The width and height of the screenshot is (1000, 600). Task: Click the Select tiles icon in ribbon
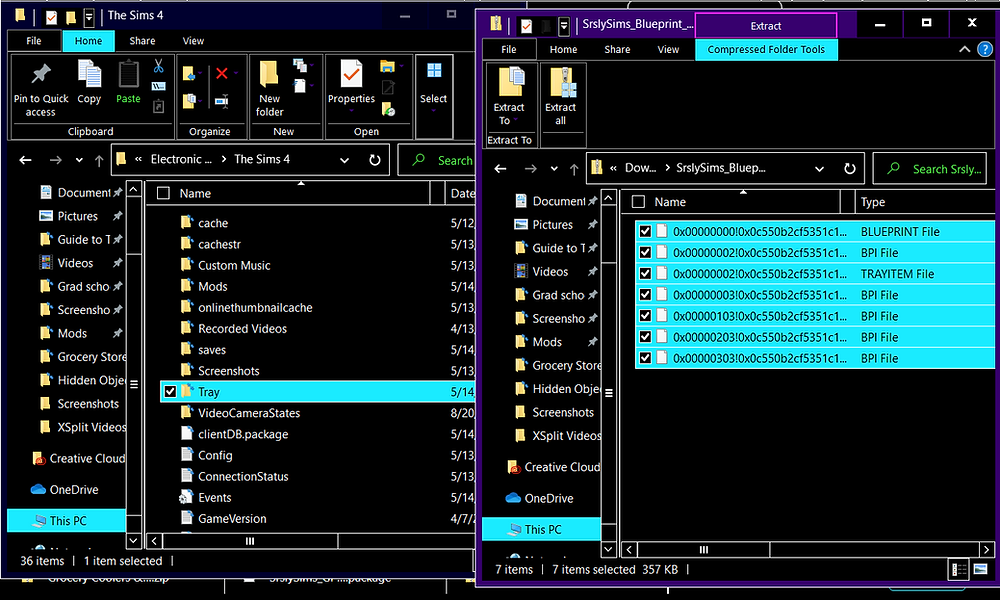click(x=434, y=71)
